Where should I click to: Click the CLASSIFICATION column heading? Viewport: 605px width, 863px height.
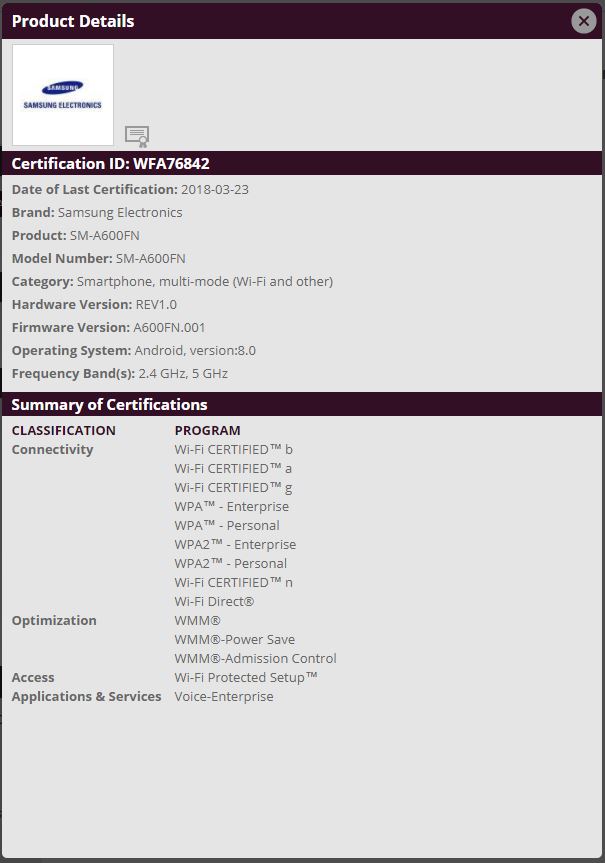coord(63,430)
